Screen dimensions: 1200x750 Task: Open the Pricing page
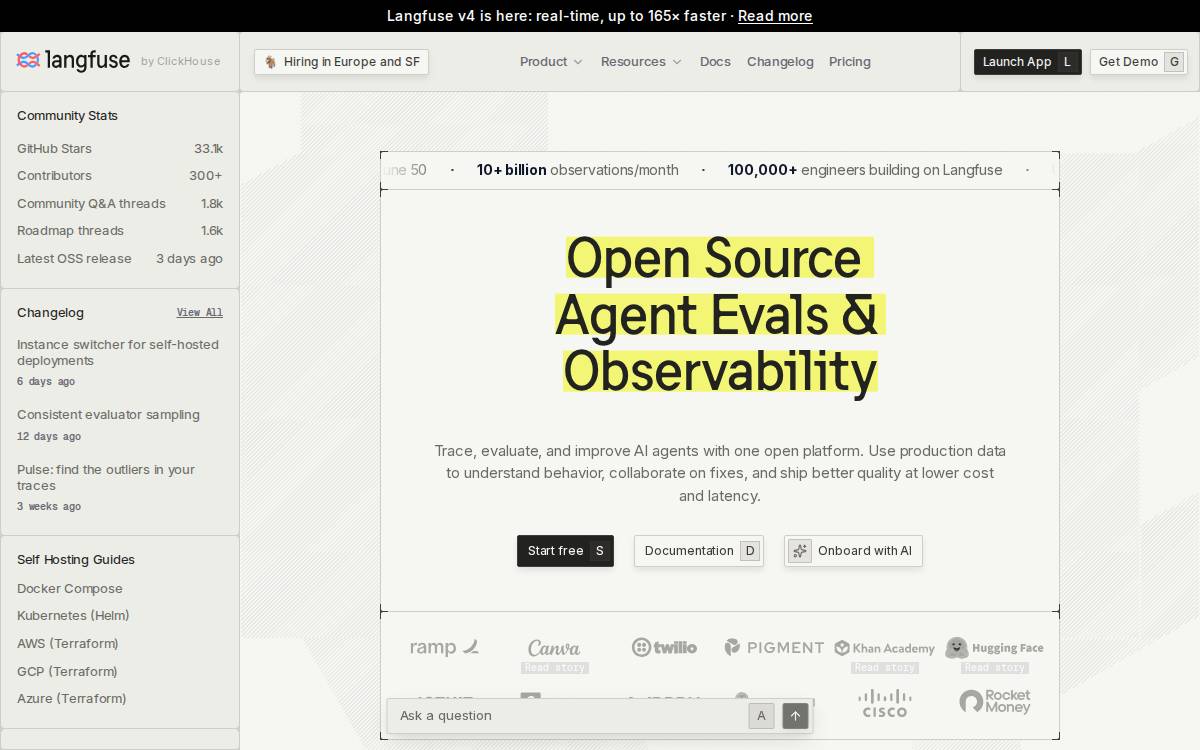click(x=850, y=62)
